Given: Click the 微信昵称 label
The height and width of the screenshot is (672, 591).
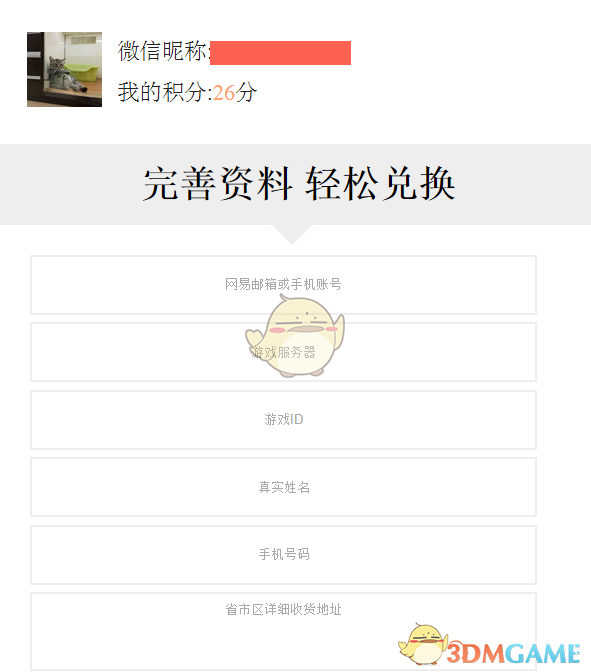Looking at the screenshot, I should (162, 51).
